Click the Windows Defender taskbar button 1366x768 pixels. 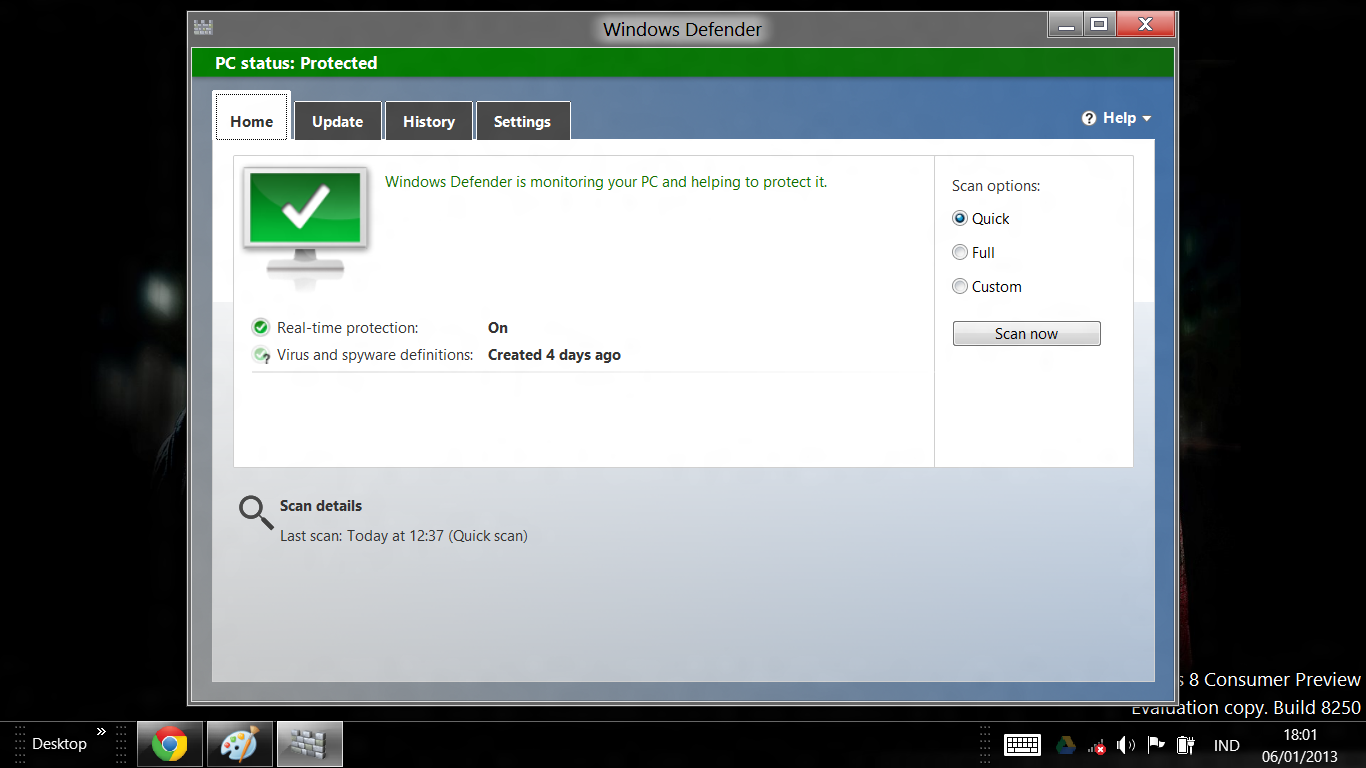[310, 744]
